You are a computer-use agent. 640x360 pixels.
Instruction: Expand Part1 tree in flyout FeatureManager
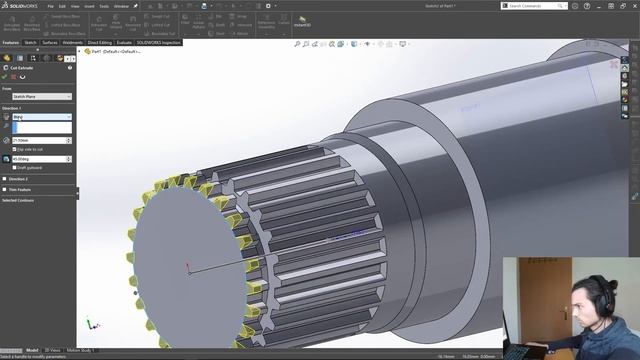[x=80, y=51]
